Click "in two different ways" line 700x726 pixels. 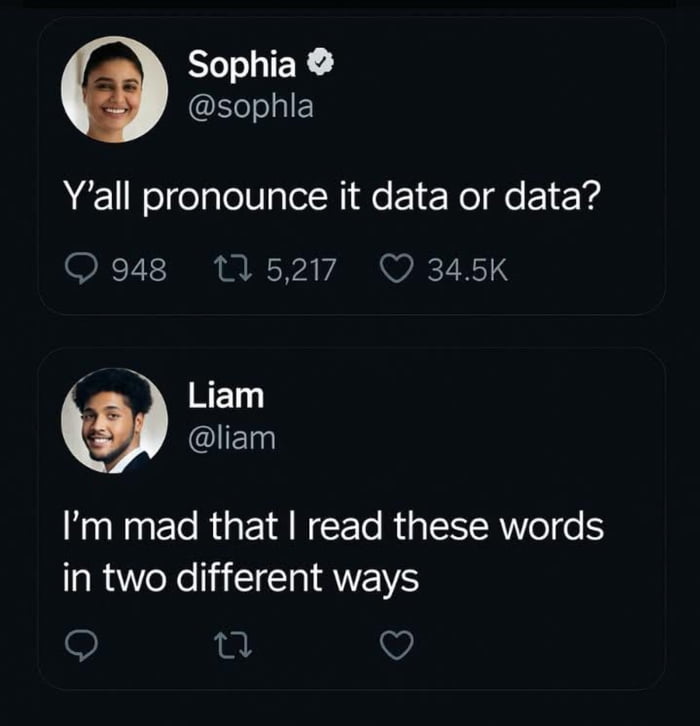[x=240, y=578]
